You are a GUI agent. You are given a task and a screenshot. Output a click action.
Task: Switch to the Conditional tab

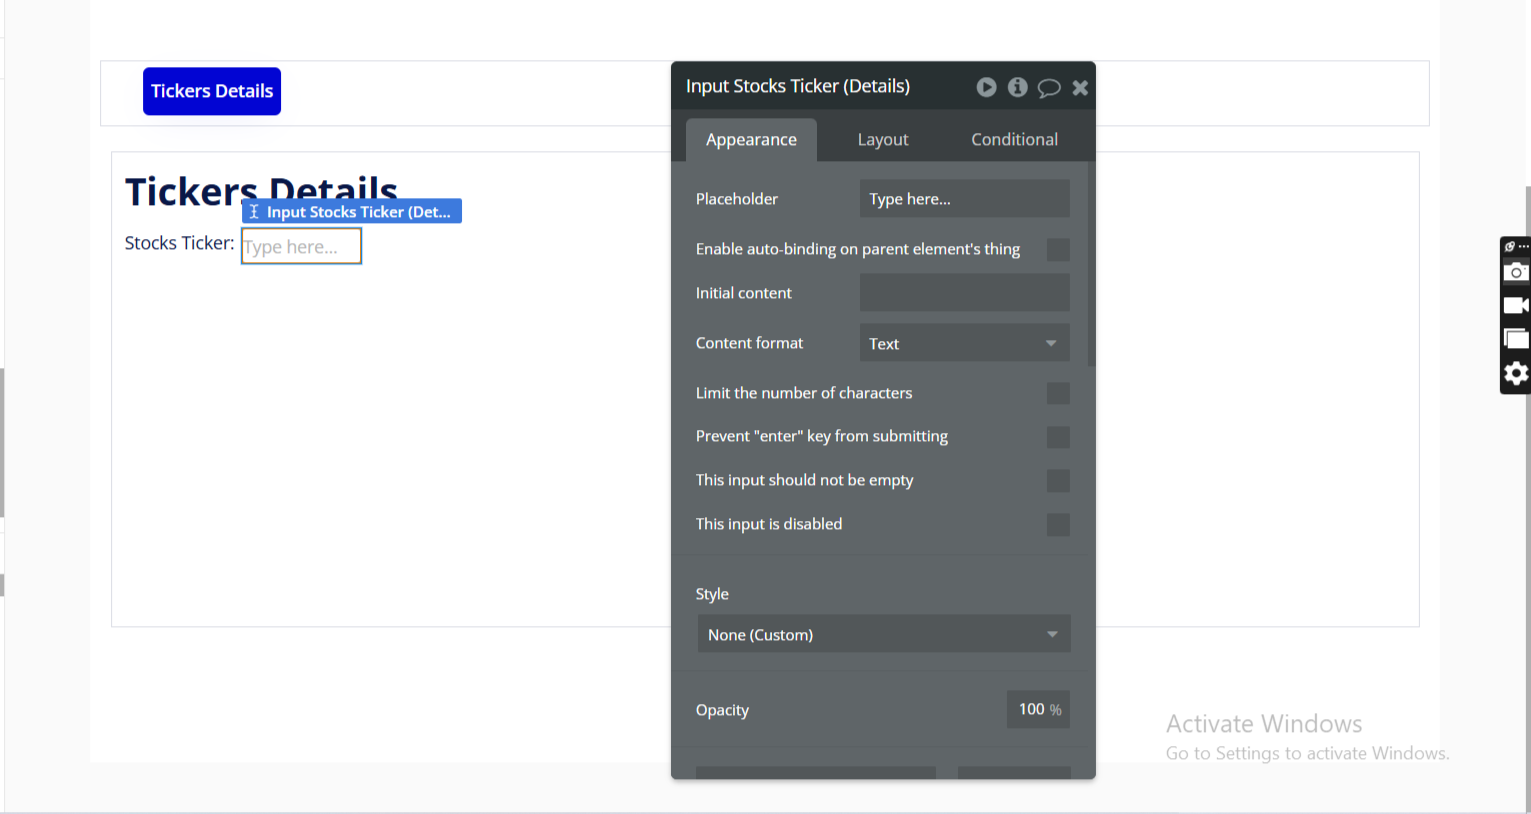[1014, 140]
